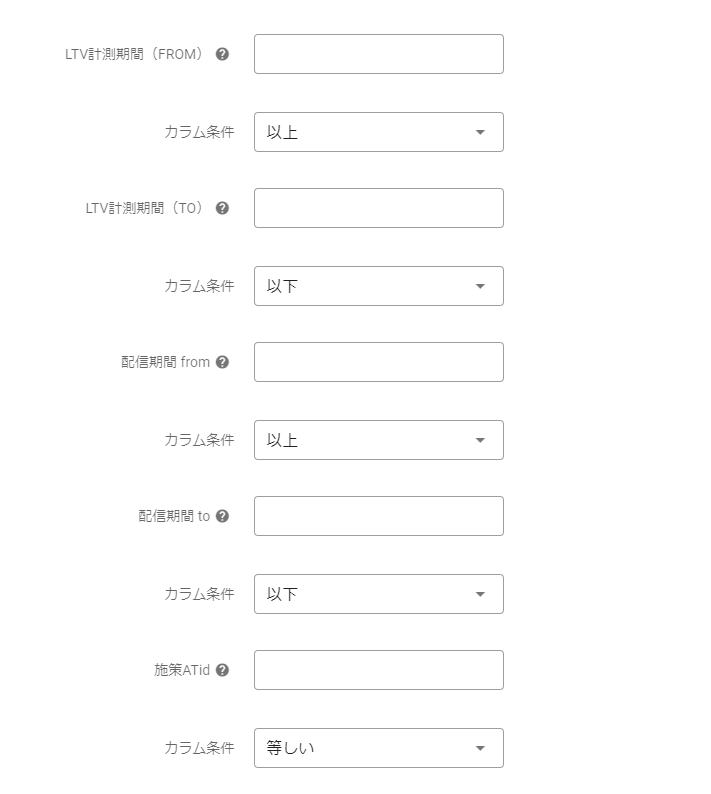711x794 pixels.
Task: Click dropdown arrow under LTV計測期間（TO） field
Action: coord(480,286)
